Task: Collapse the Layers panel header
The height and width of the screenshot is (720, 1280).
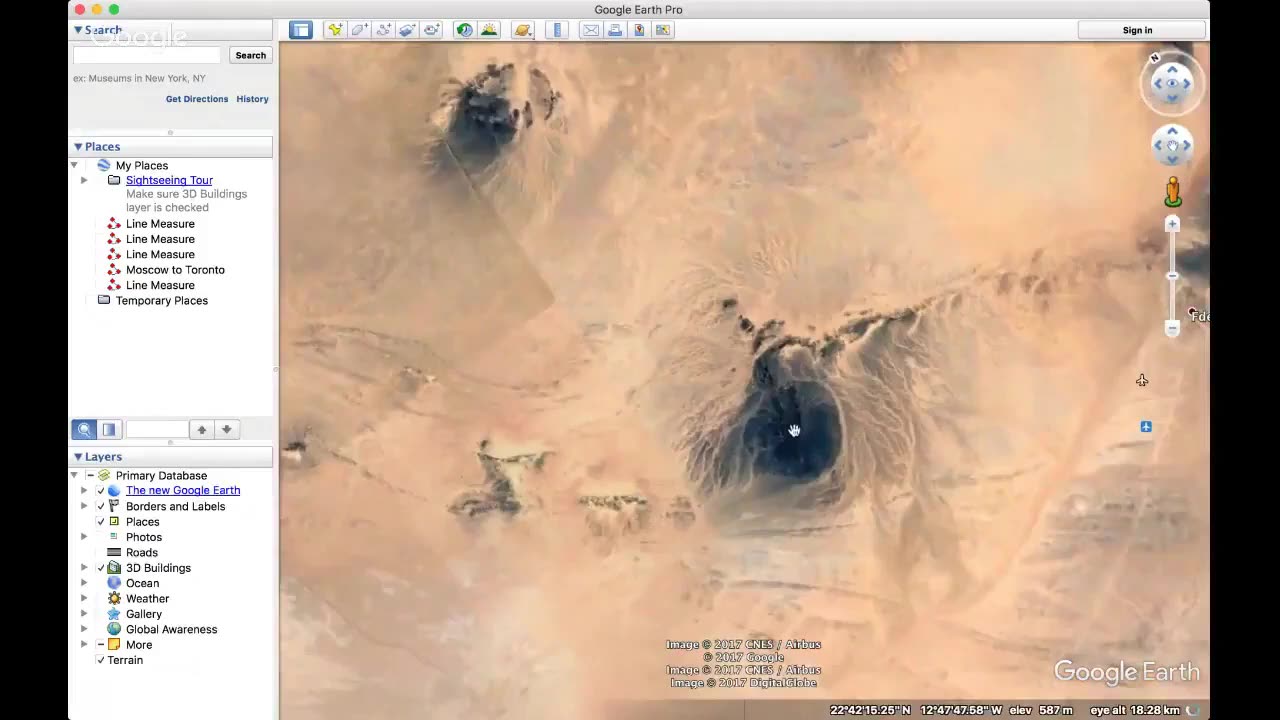Action: [78, 457]
